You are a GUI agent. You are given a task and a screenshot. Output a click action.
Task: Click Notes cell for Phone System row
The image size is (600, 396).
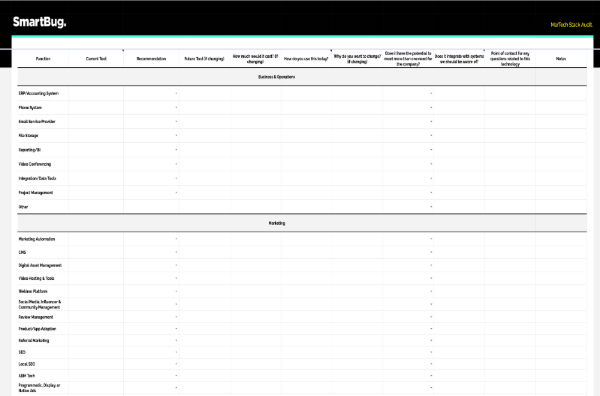point(561,108)
